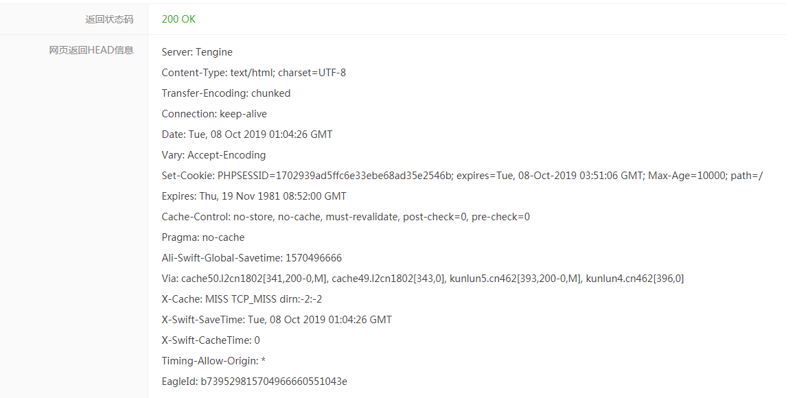Click the 返回状态码 label
The width and height of the screenshot is (799, 398).
click(109, 20)
